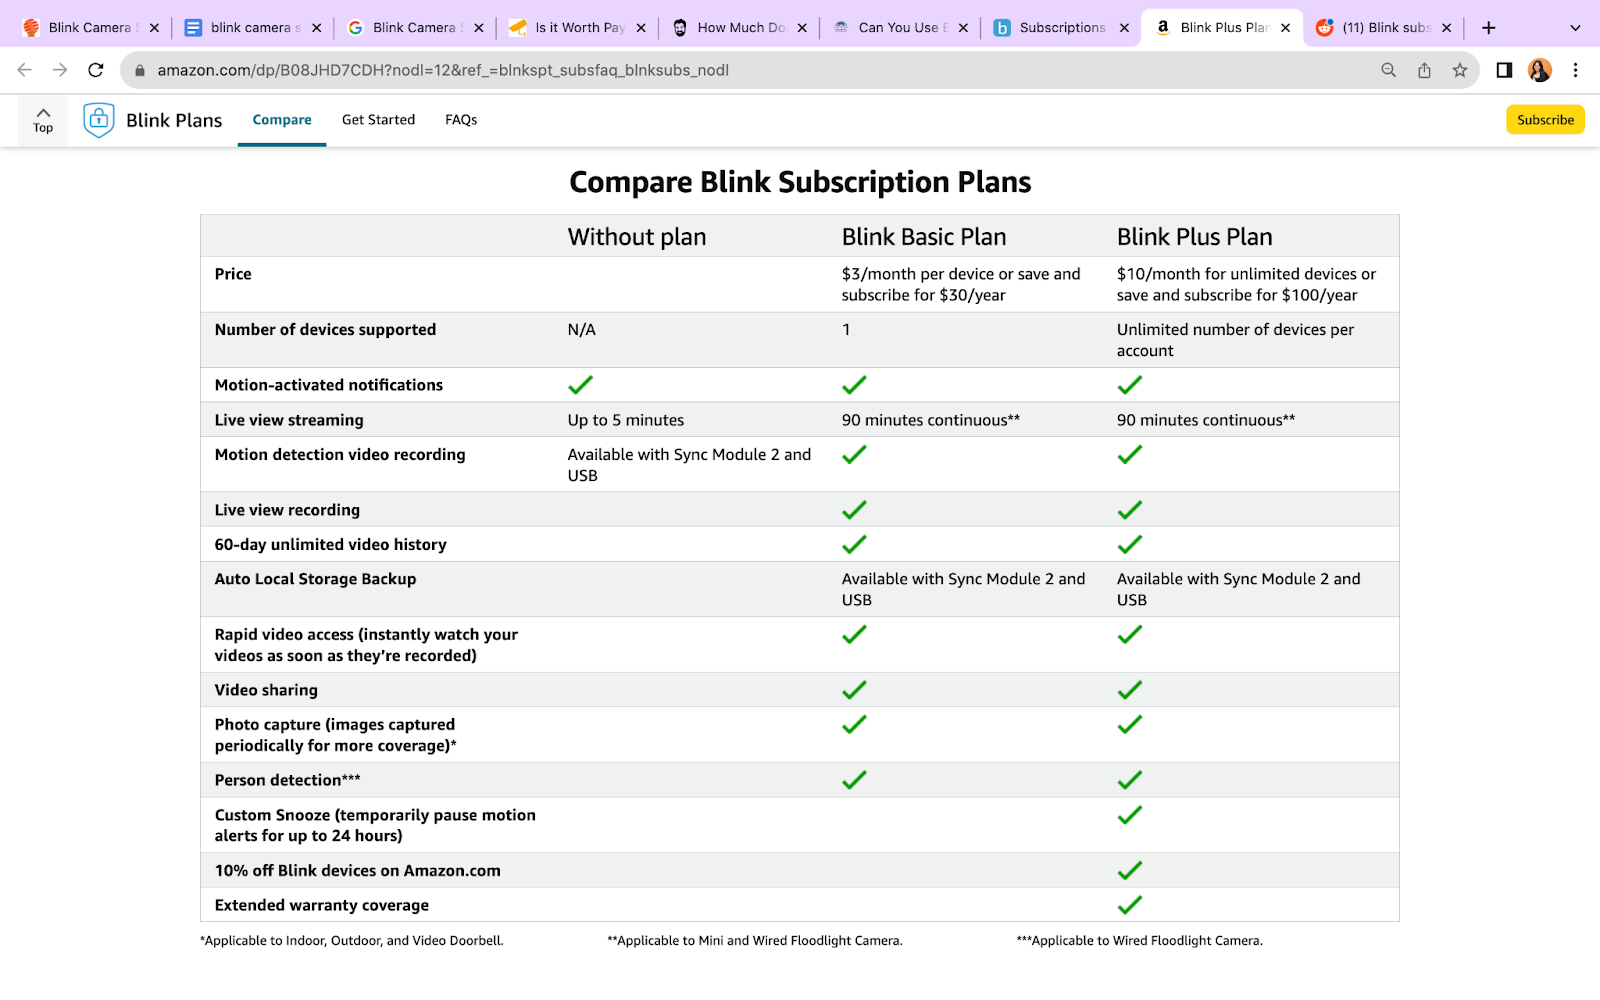
Task: Open Chrome three-dot menu
Action: pyautogui.click(x=1576, y=70)
